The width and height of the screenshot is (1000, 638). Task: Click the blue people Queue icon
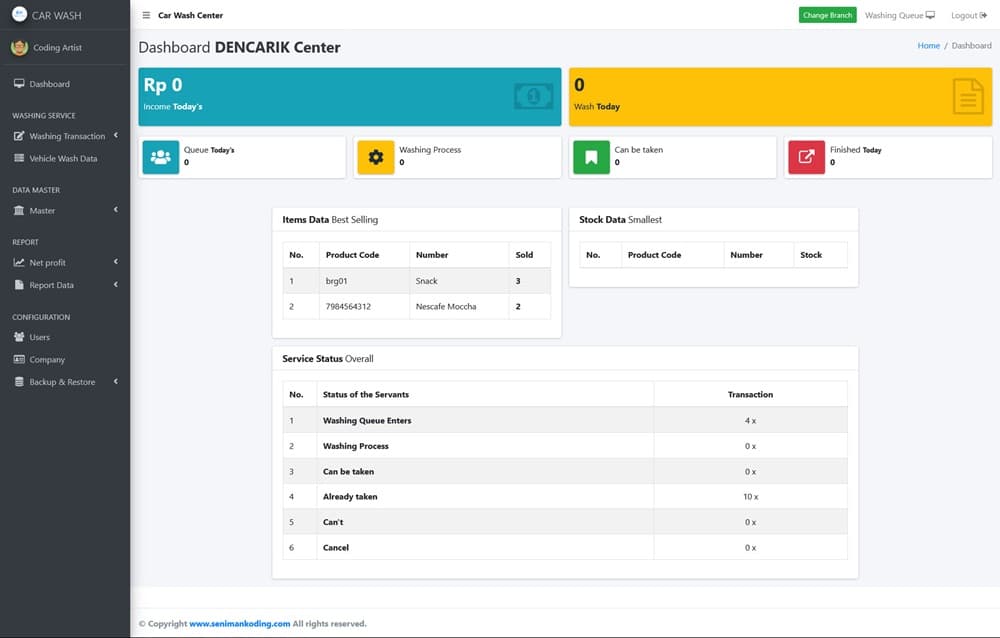coord(161,157)
